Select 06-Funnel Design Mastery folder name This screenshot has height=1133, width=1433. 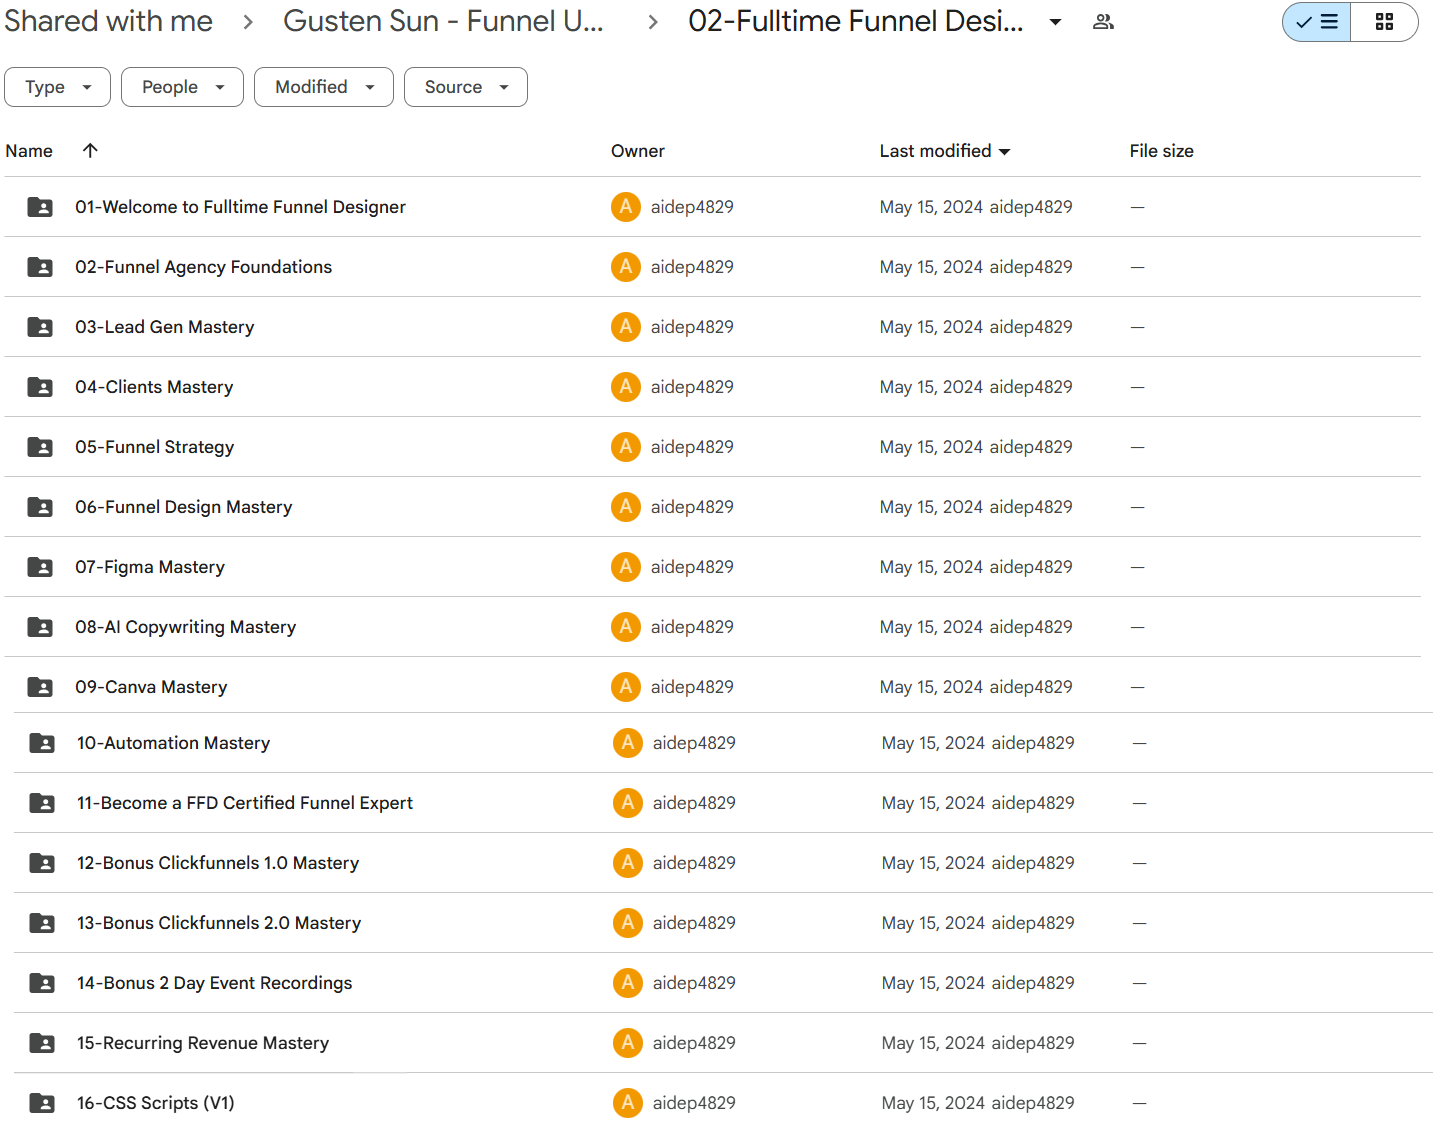[x=183, y=507]
